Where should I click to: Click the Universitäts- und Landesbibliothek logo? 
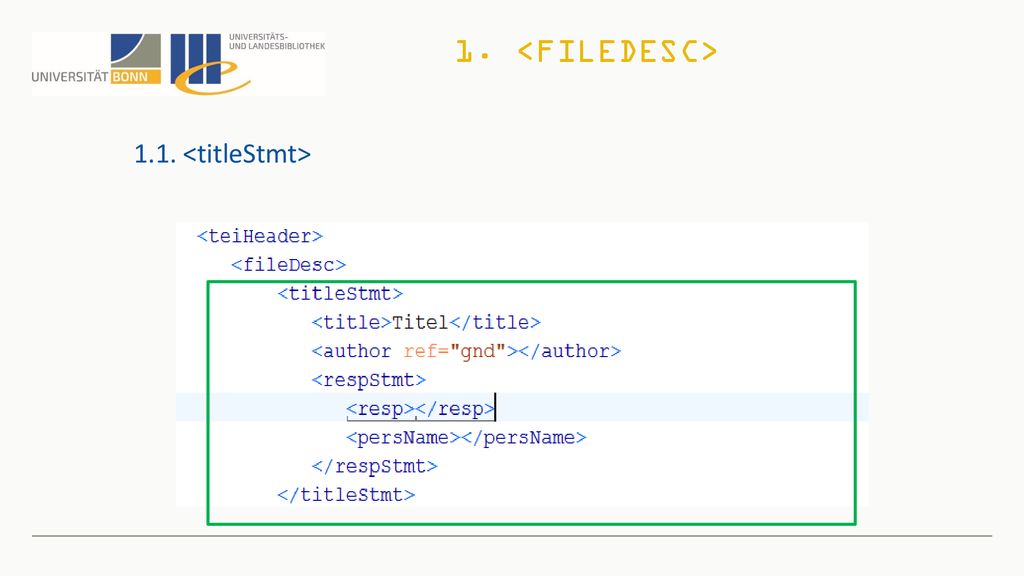tap(248, 63)
